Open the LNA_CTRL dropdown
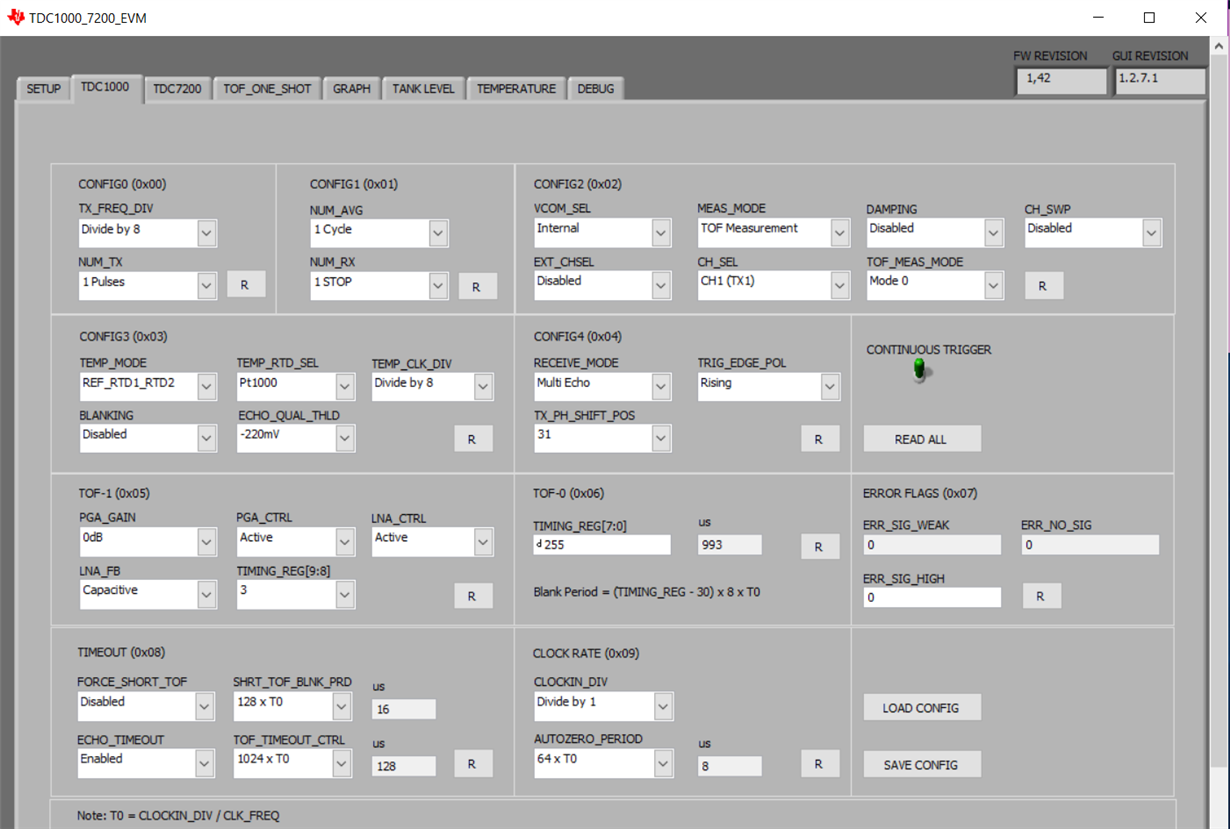 tap(433, 541)
